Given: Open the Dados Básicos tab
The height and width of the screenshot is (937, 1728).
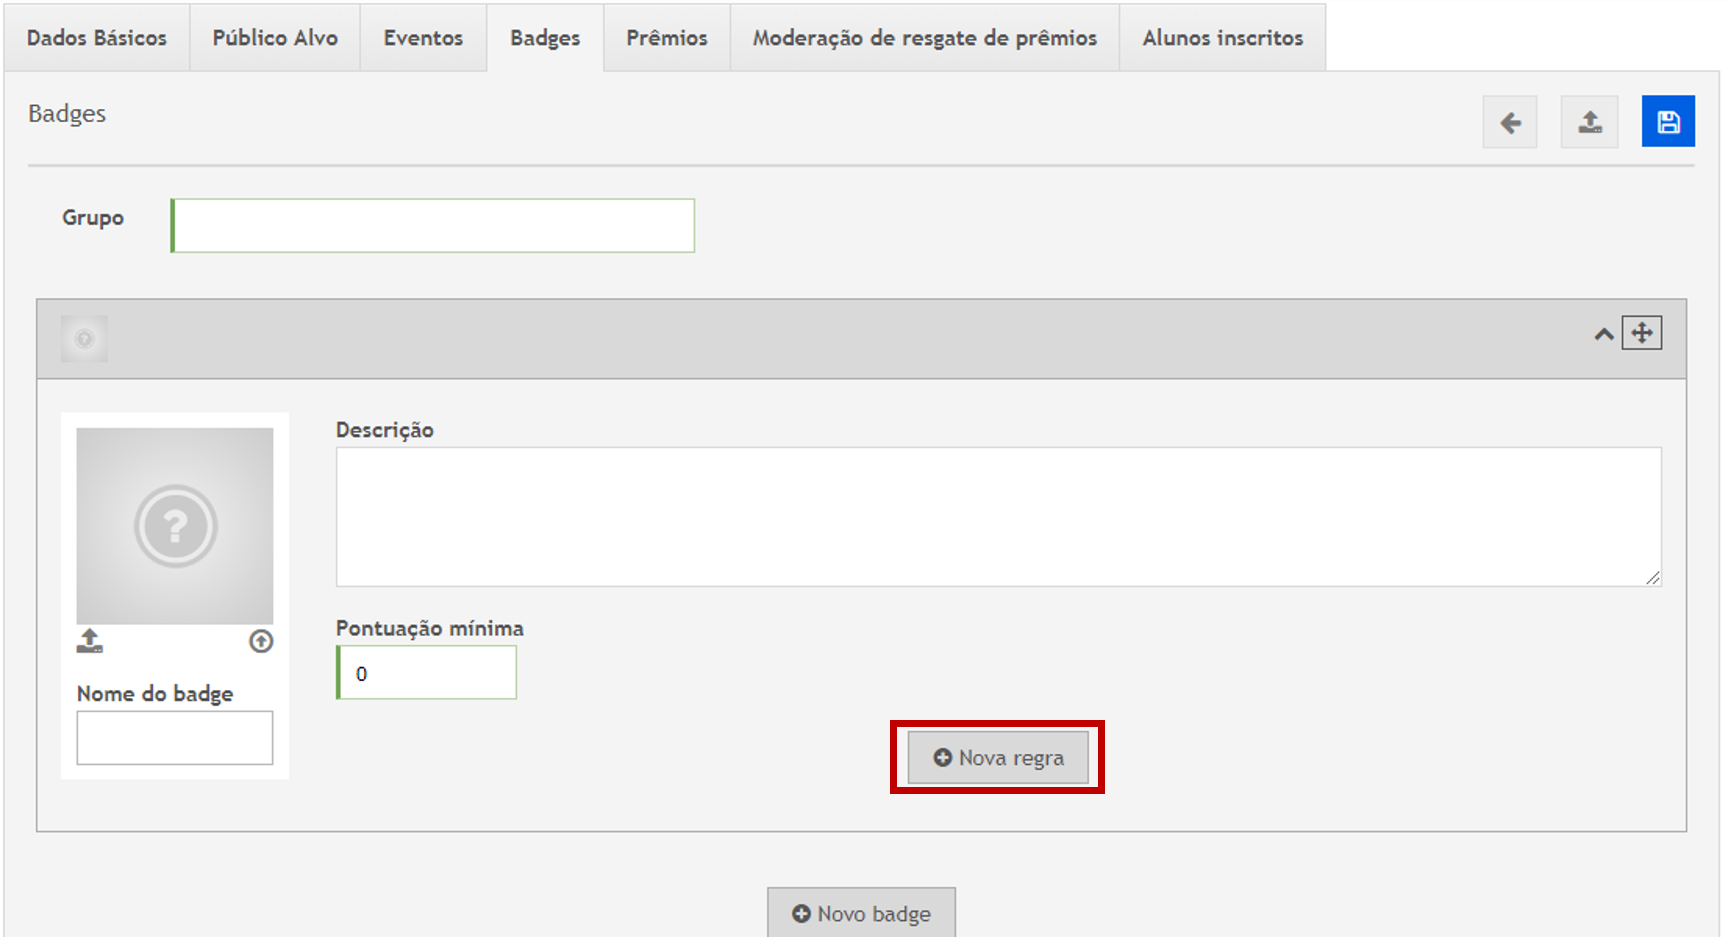Looking at the screenshot, I should coord(97,38).
